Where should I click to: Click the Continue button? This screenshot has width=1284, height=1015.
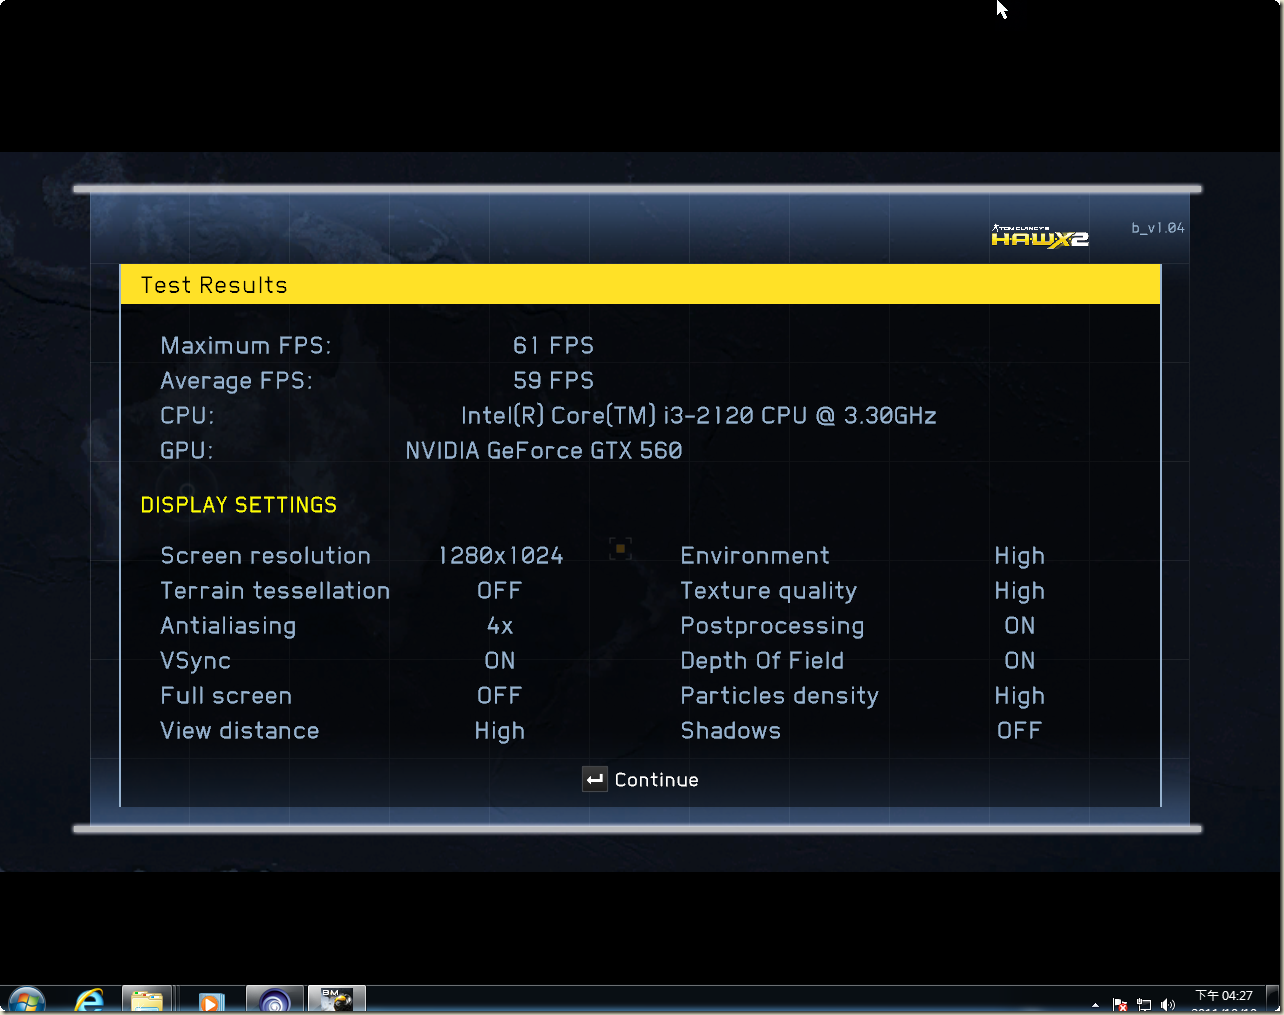click(x=641, y=780)
